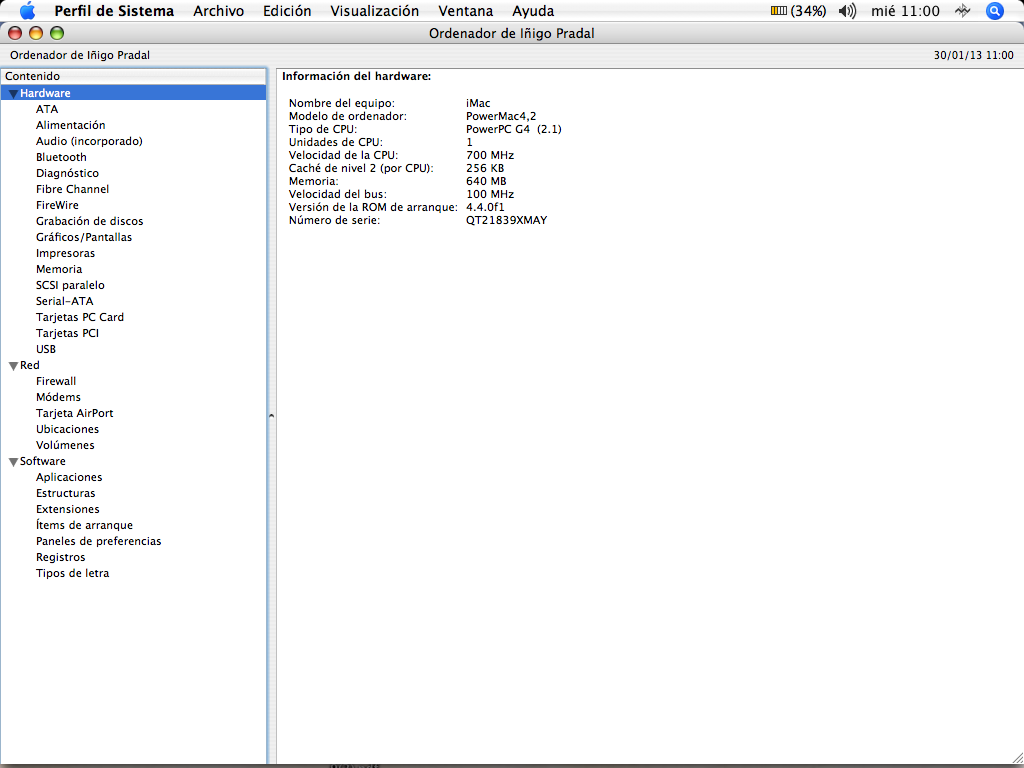Screen dimensions: 1024x768
Task: Select Ubicaciones under Red
Action: tap(67, 429)
